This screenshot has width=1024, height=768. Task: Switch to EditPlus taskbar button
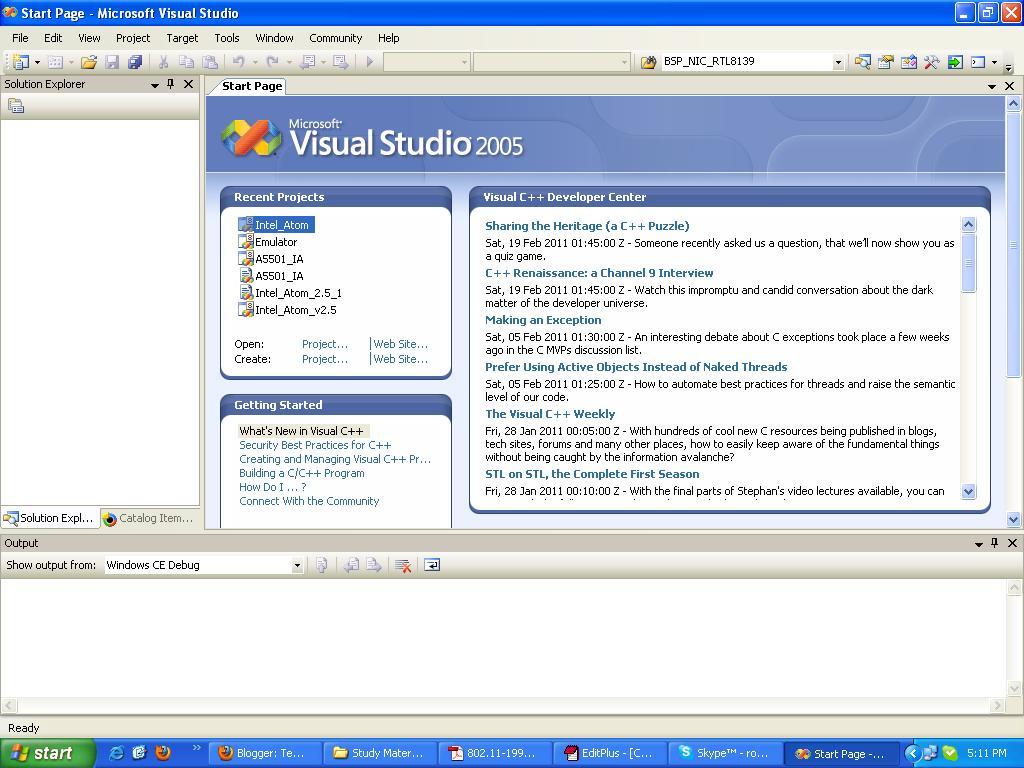point(609,753)
